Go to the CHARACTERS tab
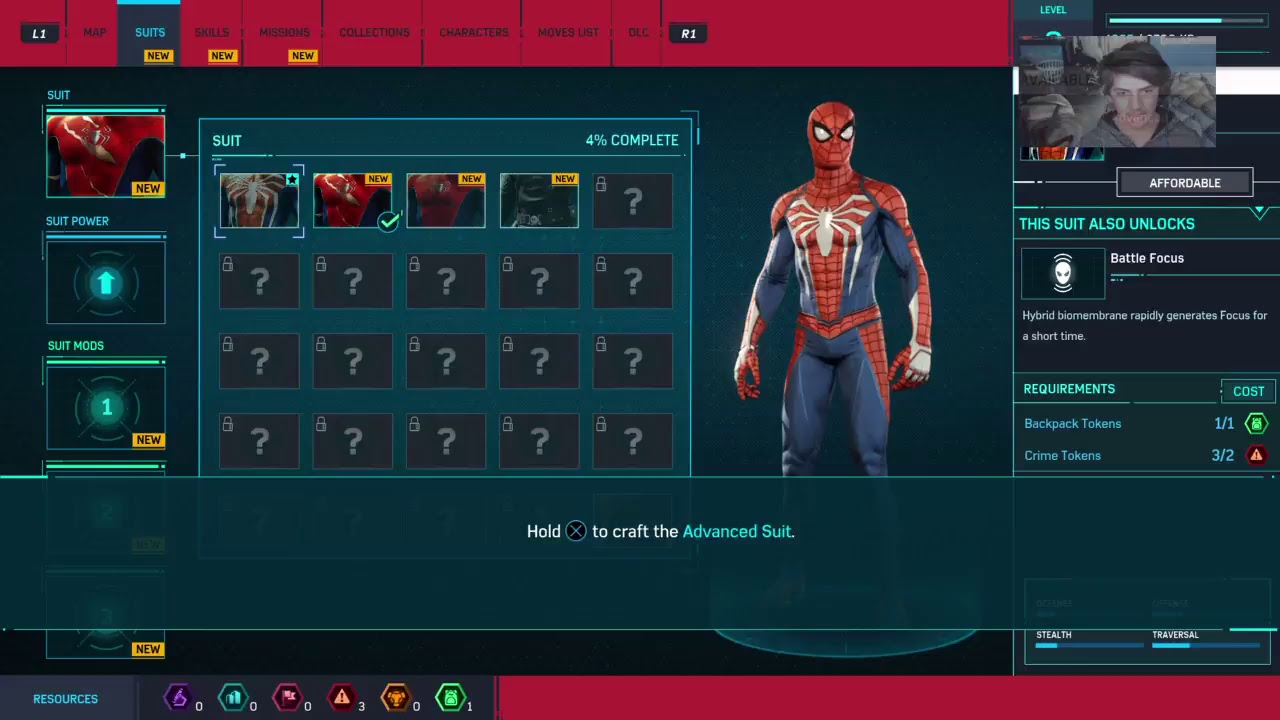Screen dimensions: 1280x720 tap(474, 33)
